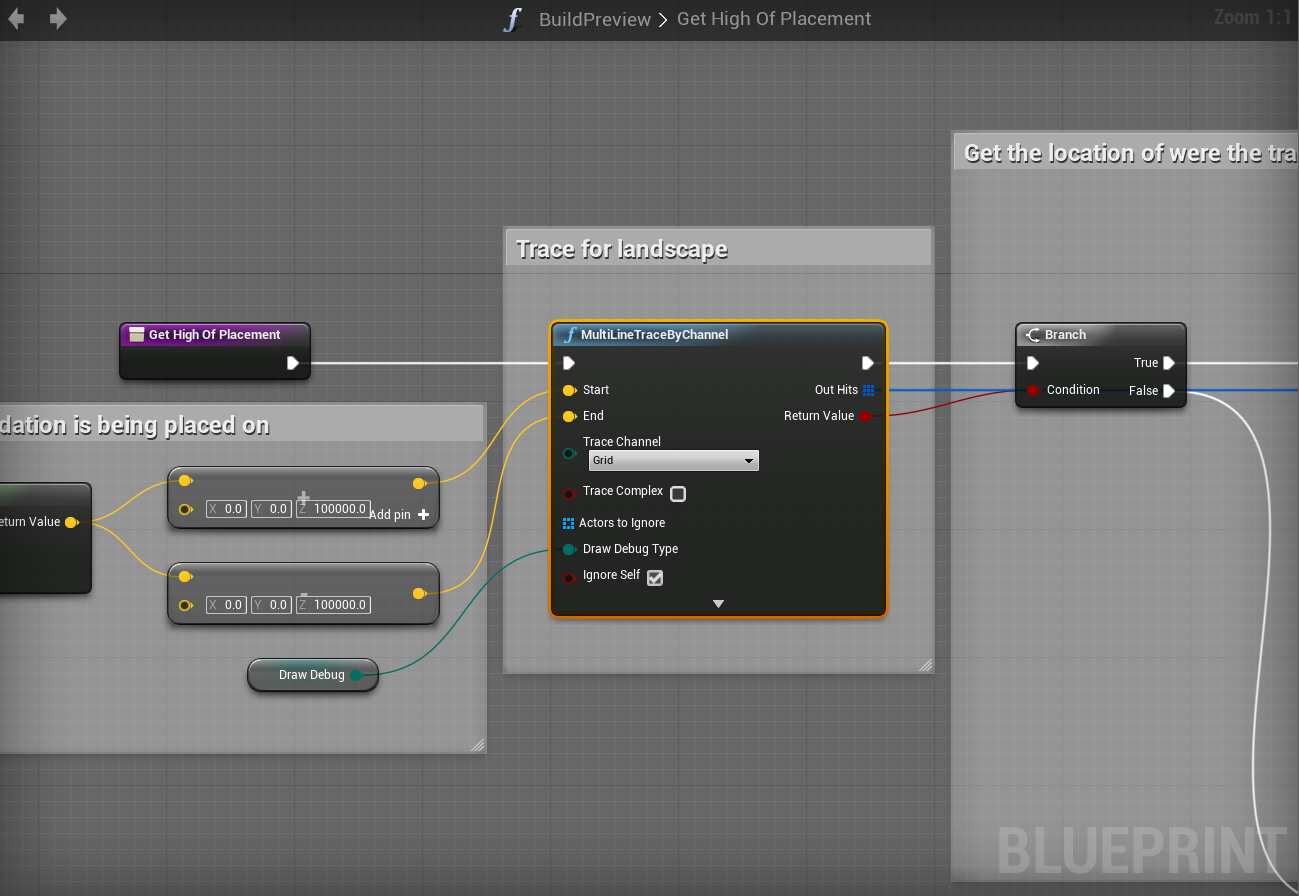Viewport: 1299px width, 896px height.
Task: Click the yellow Start pin on the trace node
Action: click(569, 390)
